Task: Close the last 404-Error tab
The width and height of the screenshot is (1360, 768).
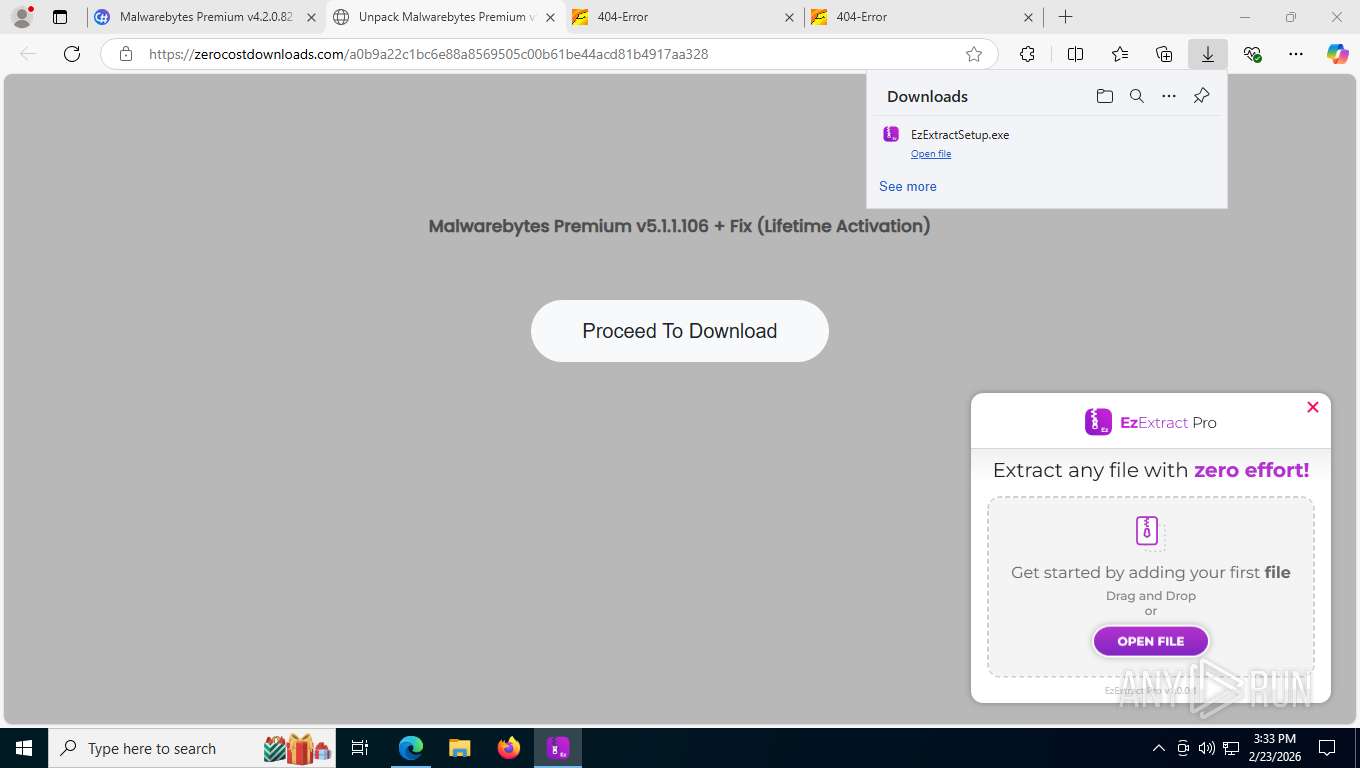Action: [1028, 17]
